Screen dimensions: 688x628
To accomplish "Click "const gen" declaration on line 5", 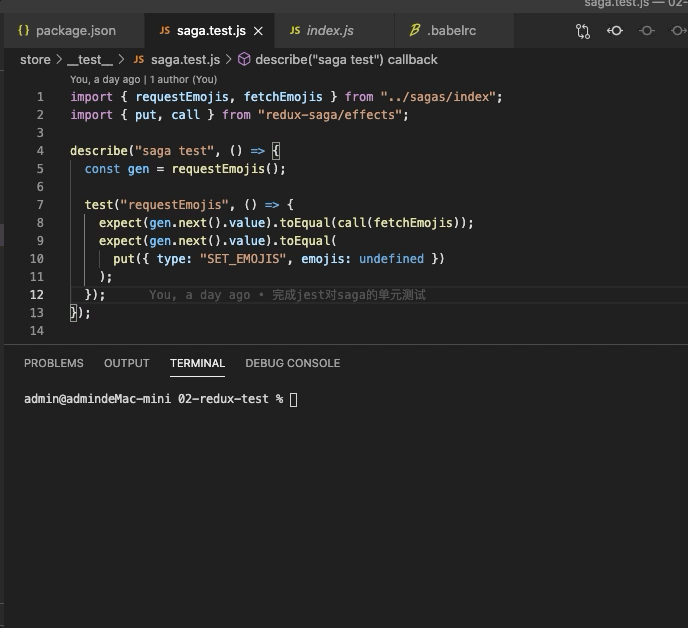I will coord(117,169).
